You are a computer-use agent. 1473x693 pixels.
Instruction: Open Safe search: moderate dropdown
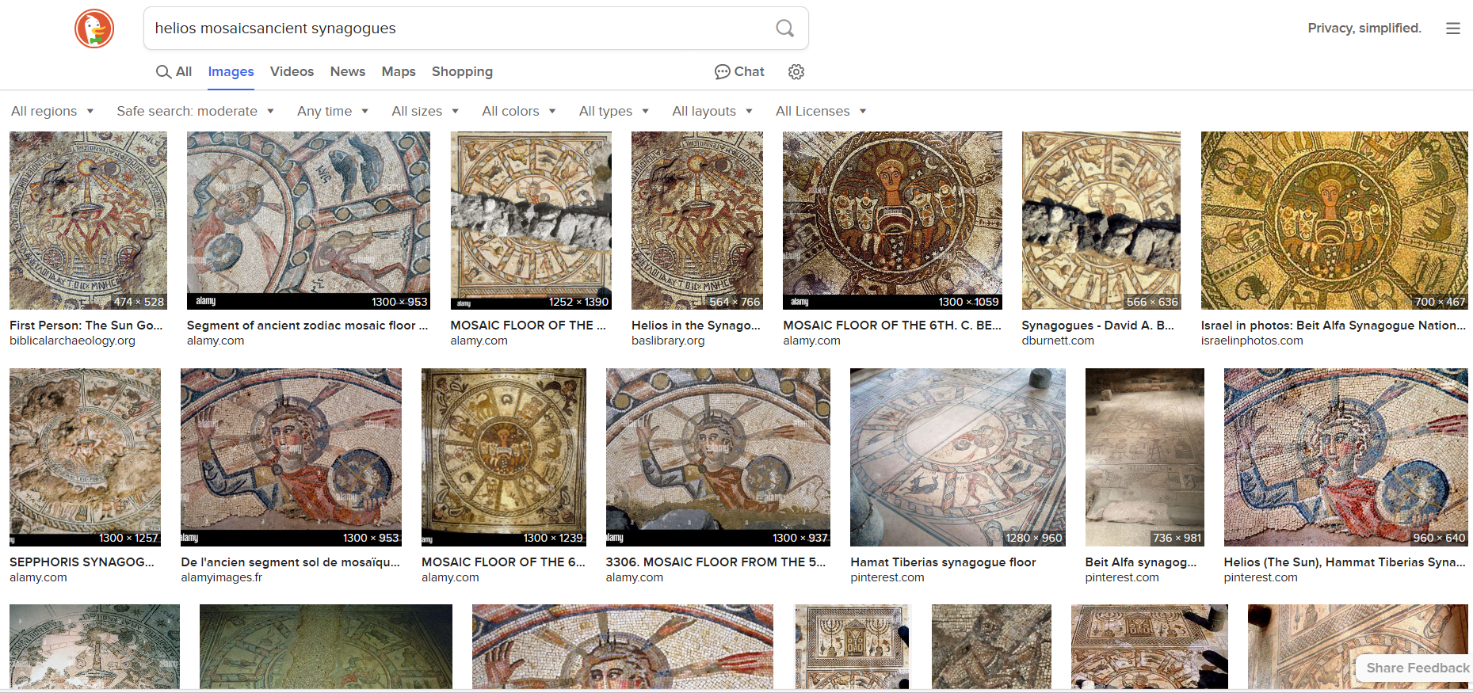tap(195, 111)
